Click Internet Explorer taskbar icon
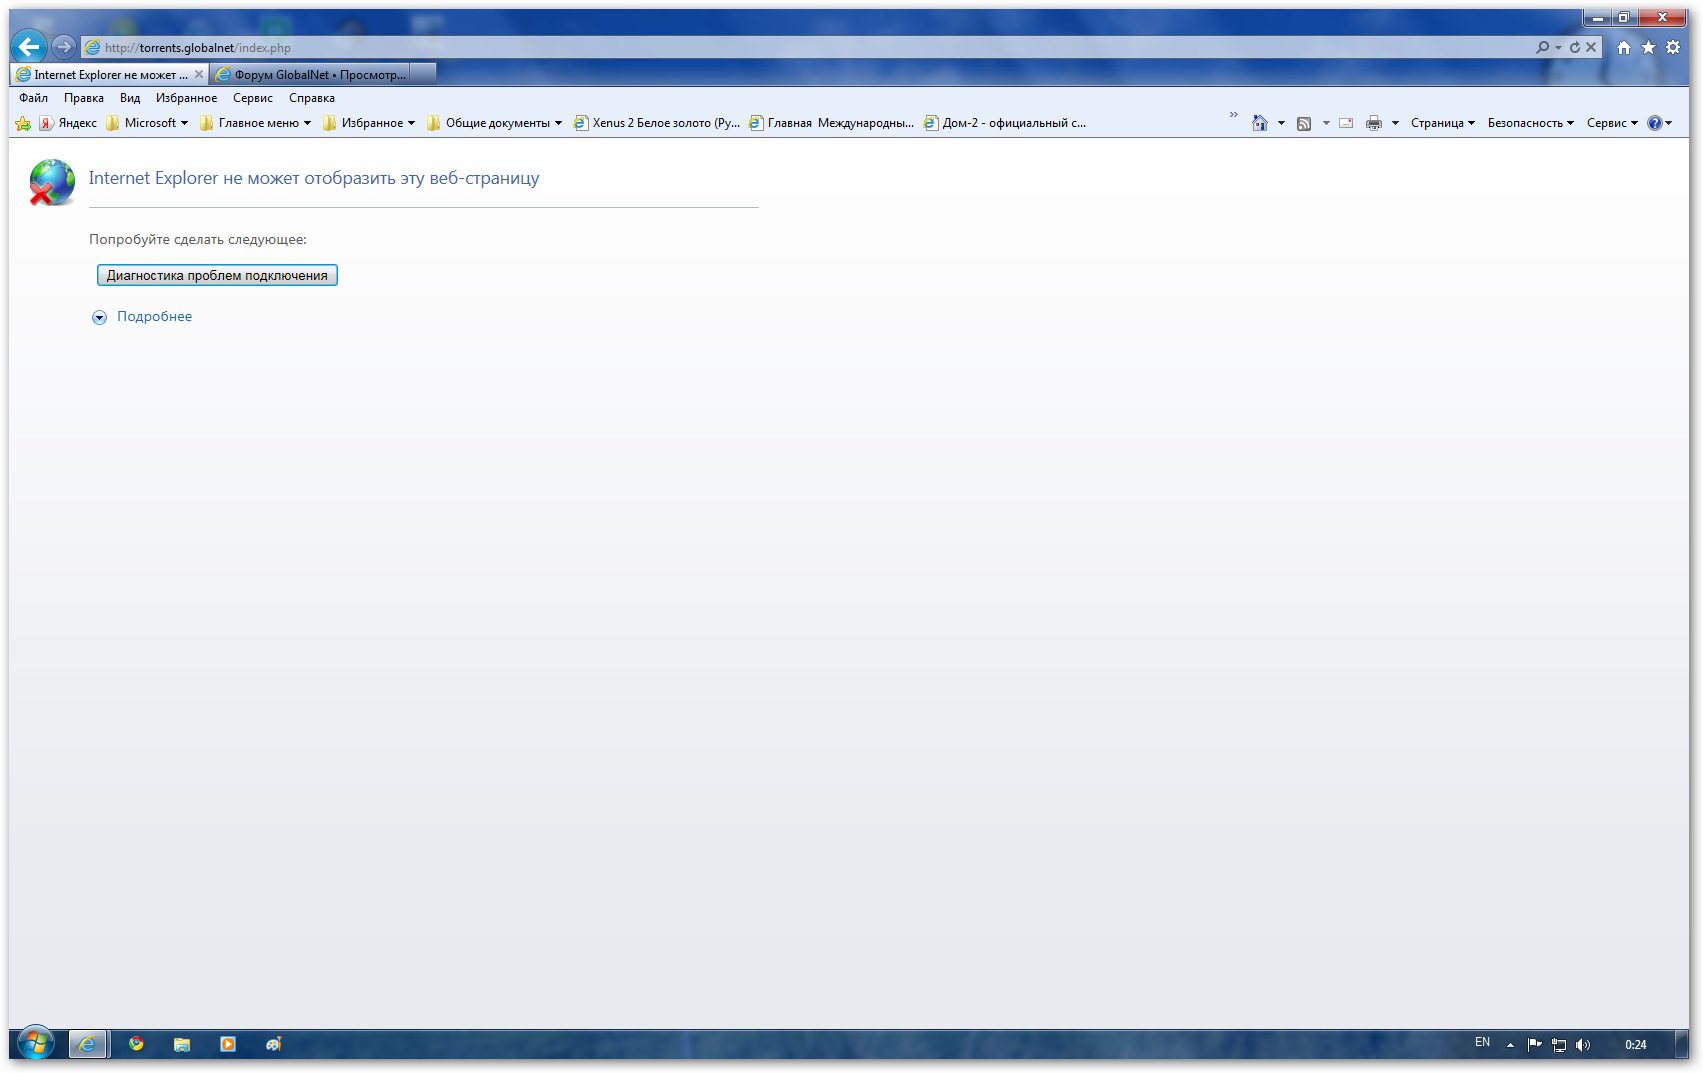Screen dimensions: 1703x1073 click(88, 1044)
